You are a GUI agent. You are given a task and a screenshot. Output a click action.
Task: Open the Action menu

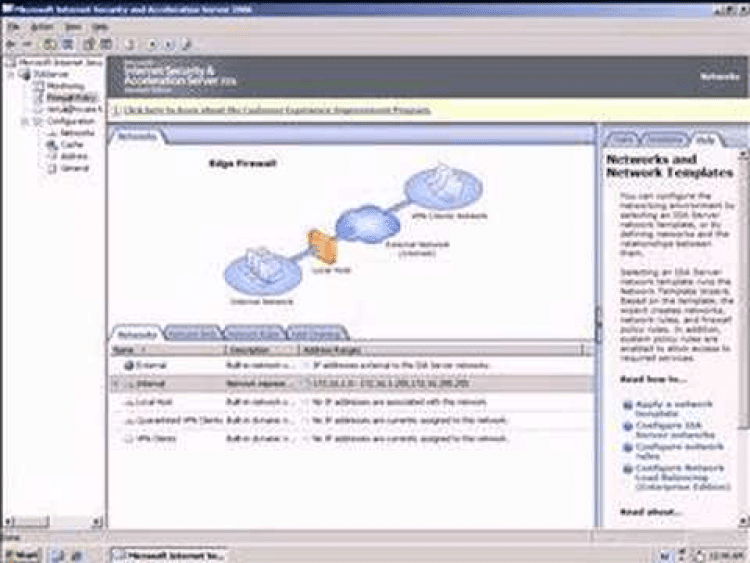click(42, 27)
